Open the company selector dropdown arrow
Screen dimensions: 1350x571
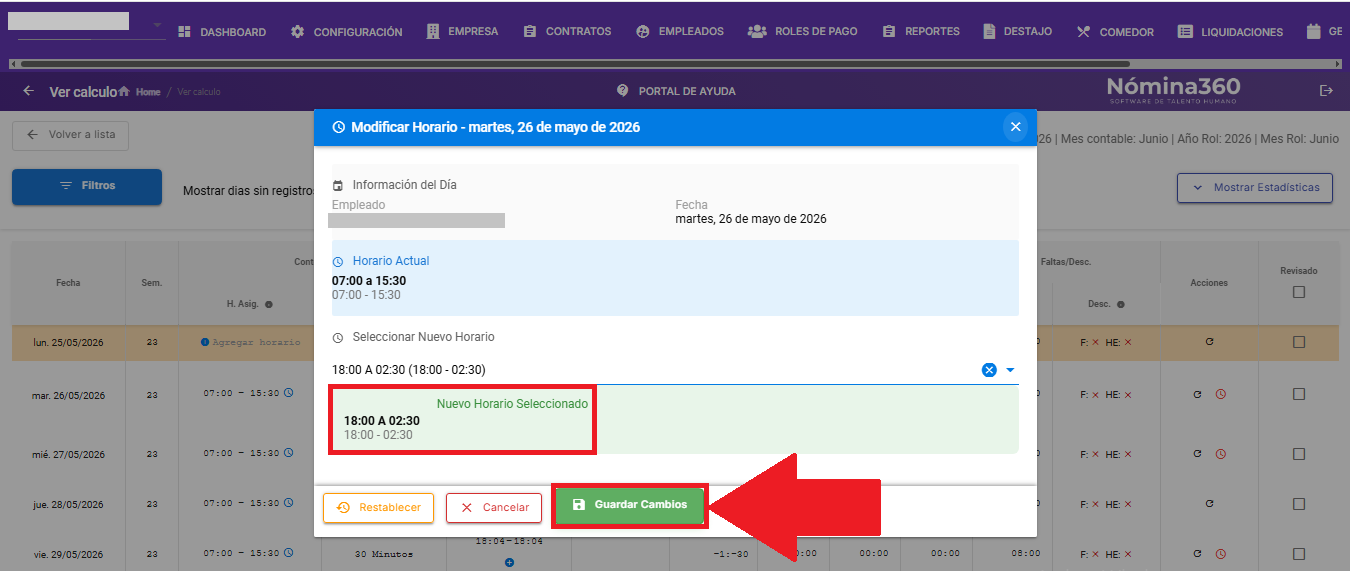(157, 25)
